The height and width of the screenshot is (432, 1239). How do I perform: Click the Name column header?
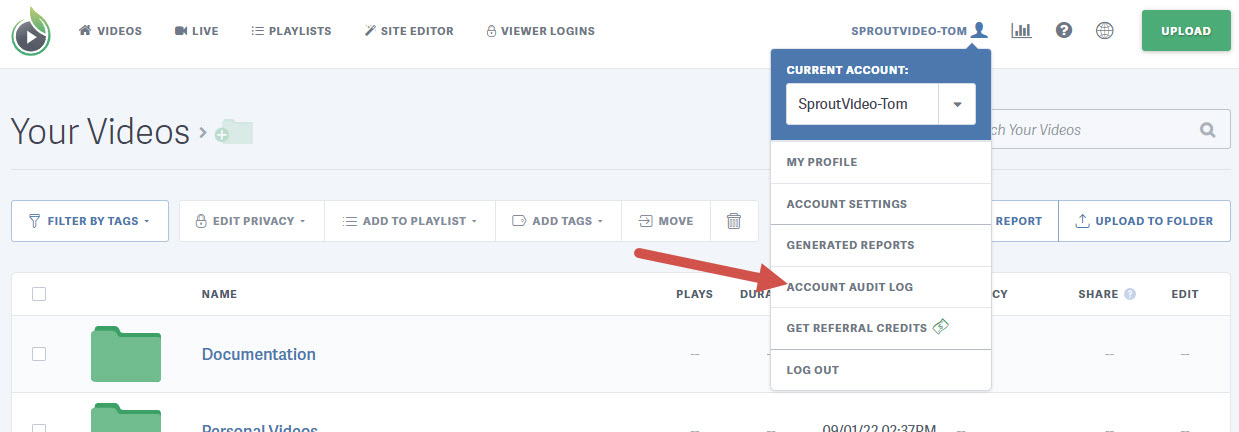pos(219,294)
